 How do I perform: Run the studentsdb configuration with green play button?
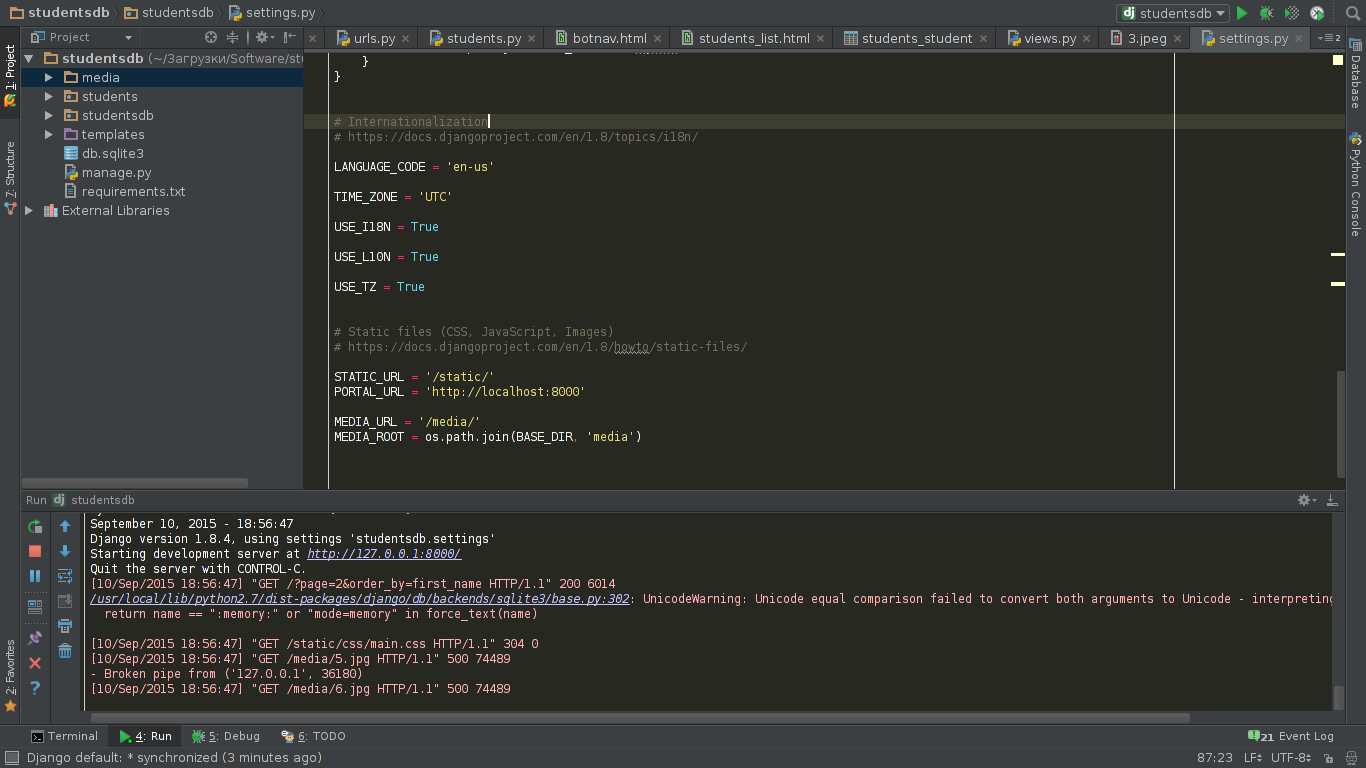(1242, 13)
